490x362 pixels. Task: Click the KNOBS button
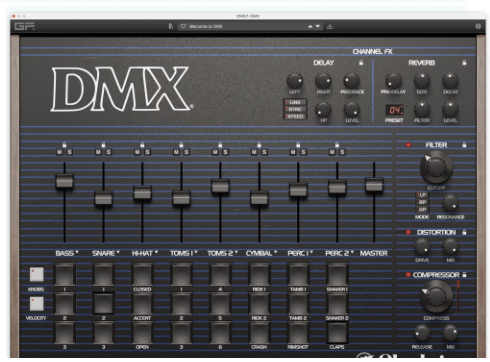point(37,274)
